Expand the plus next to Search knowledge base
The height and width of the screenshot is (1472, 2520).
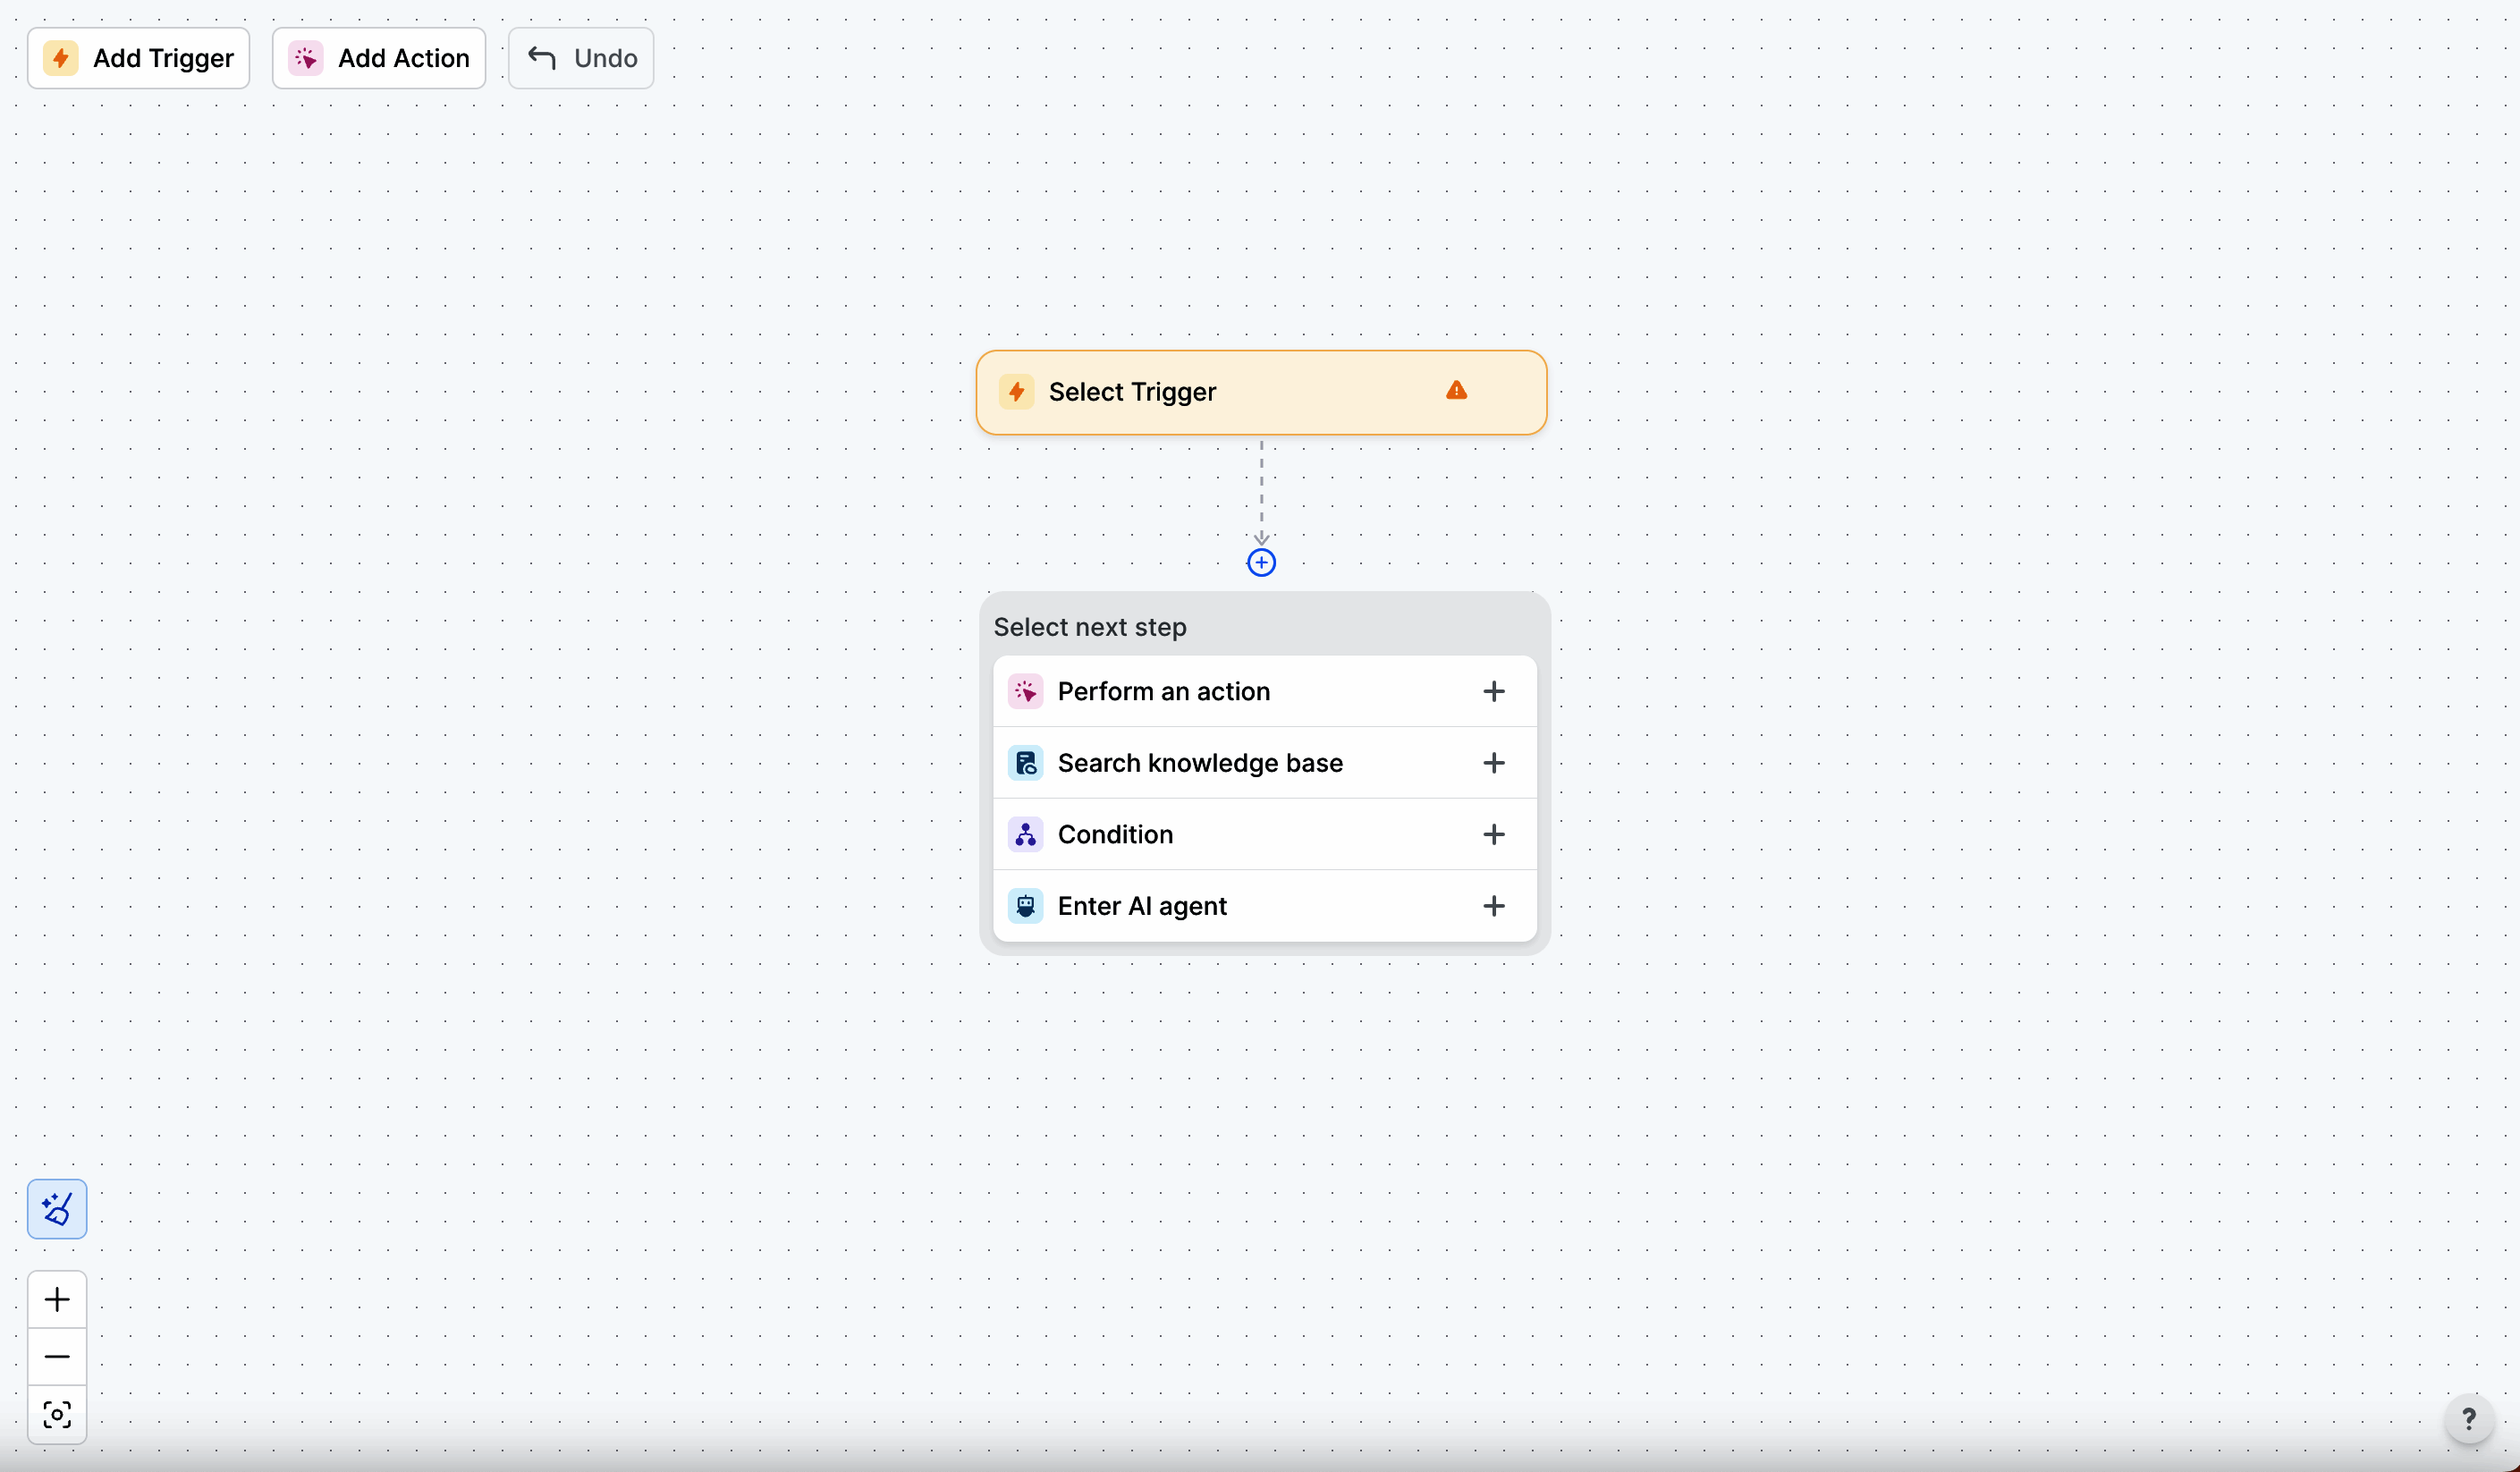click(x=1493, y=763)
